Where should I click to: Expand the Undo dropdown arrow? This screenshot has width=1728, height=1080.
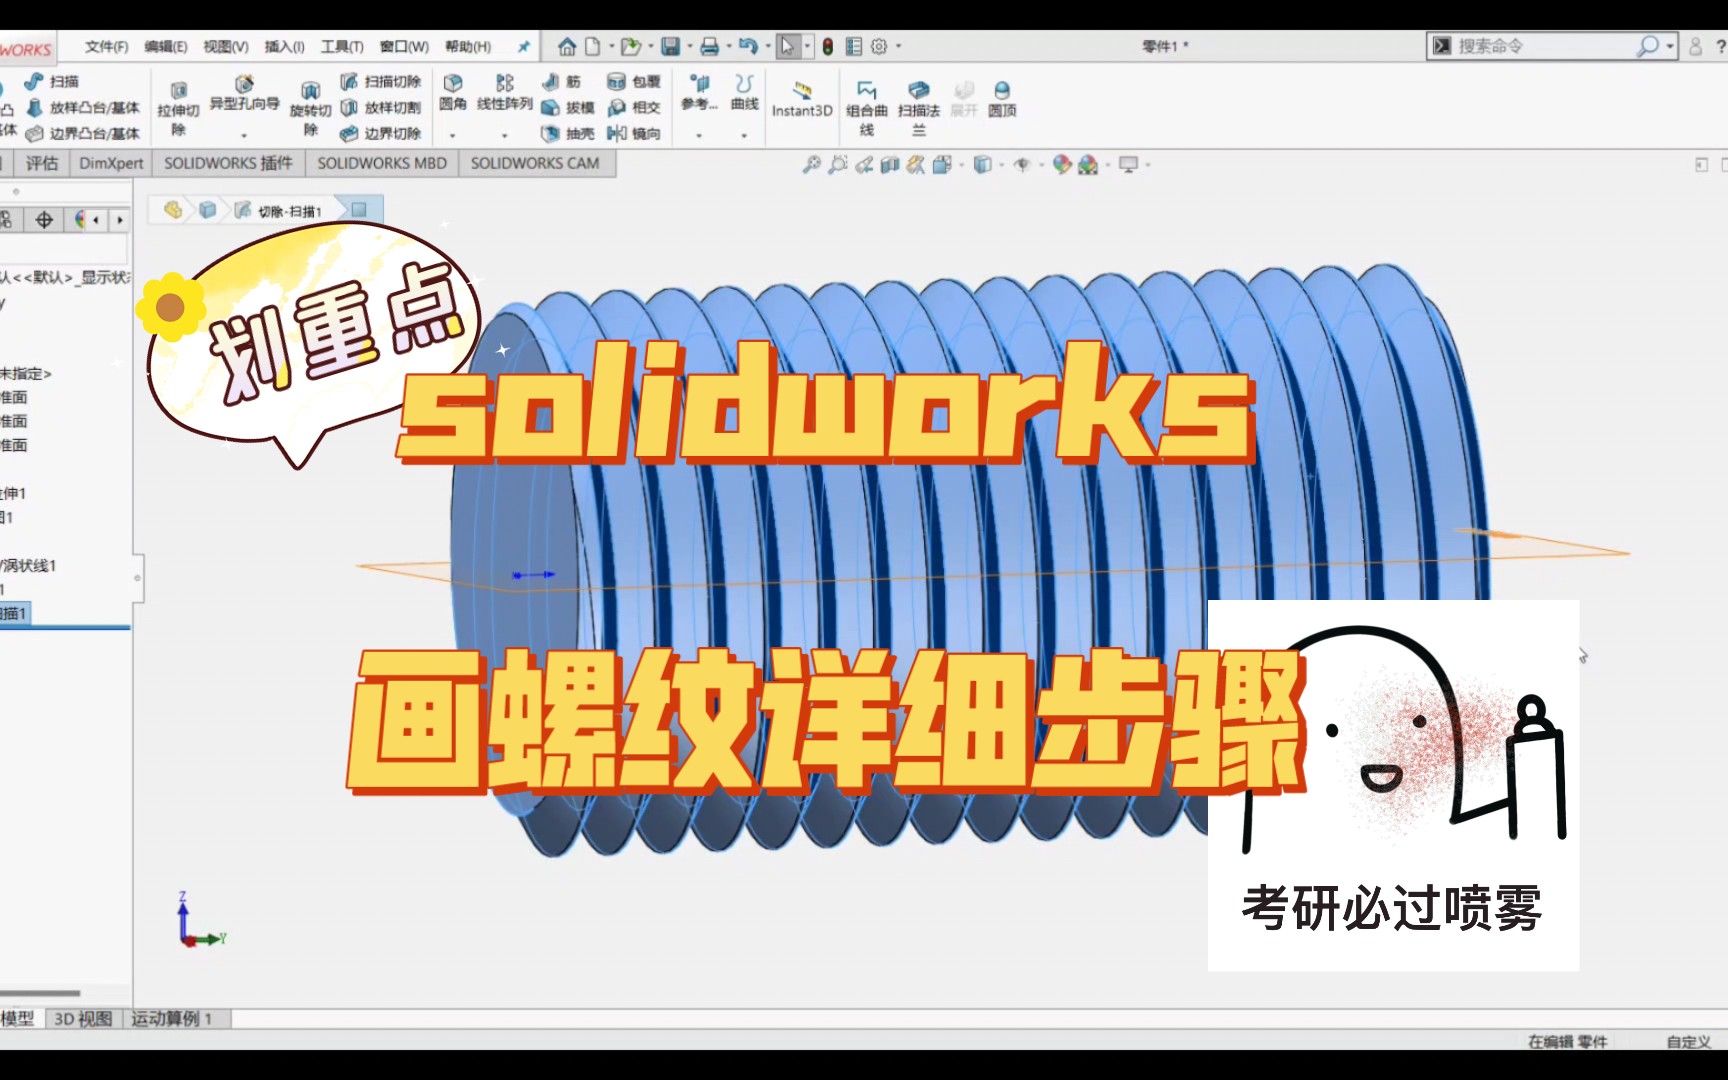768,46
